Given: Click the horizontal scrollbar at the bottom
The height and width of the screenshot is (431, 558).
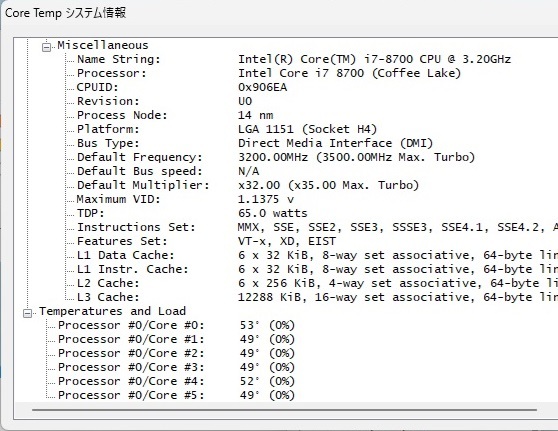Looking at the screenshot, I should point(284,410).
